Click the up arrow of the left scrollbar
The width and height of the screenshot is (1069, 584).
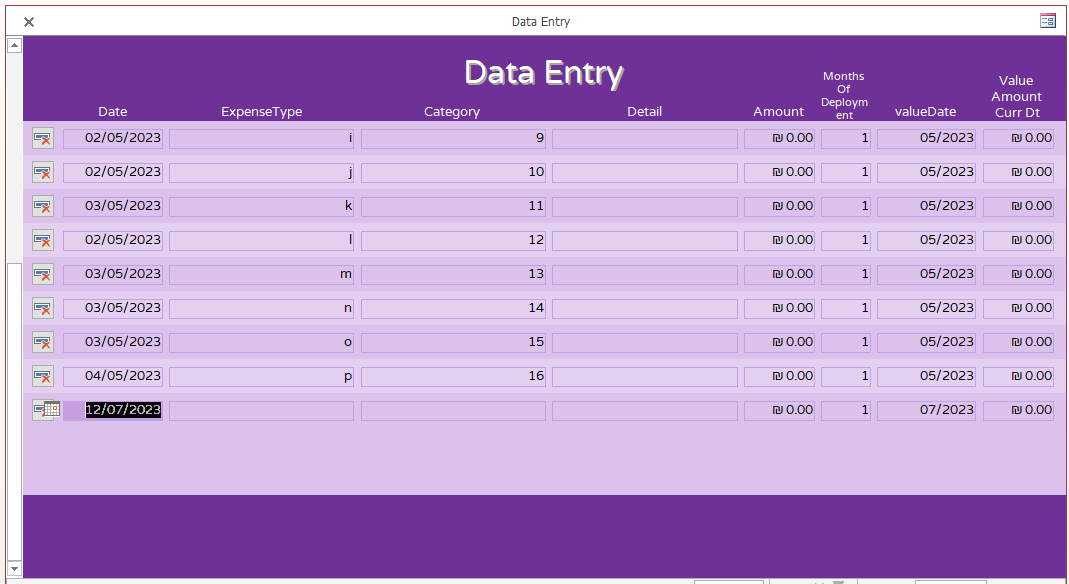point(13,44)
